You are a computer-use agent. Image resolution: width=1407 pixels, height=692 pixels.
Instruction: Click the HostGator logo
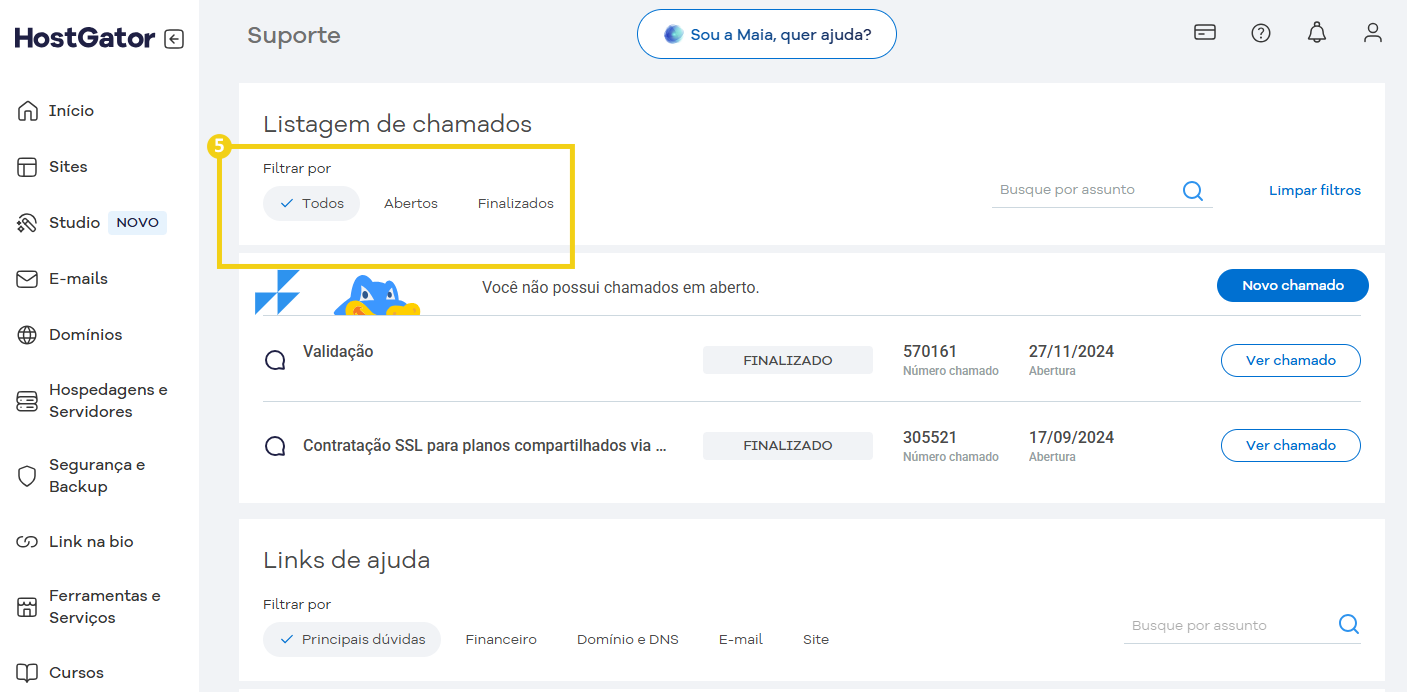(85, 38)
